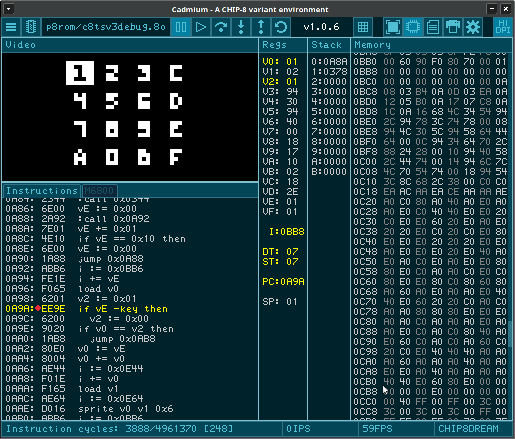This screenshot has width=515, height=439.
Task: Step into with the down arrow
Action: click(241, 27)
